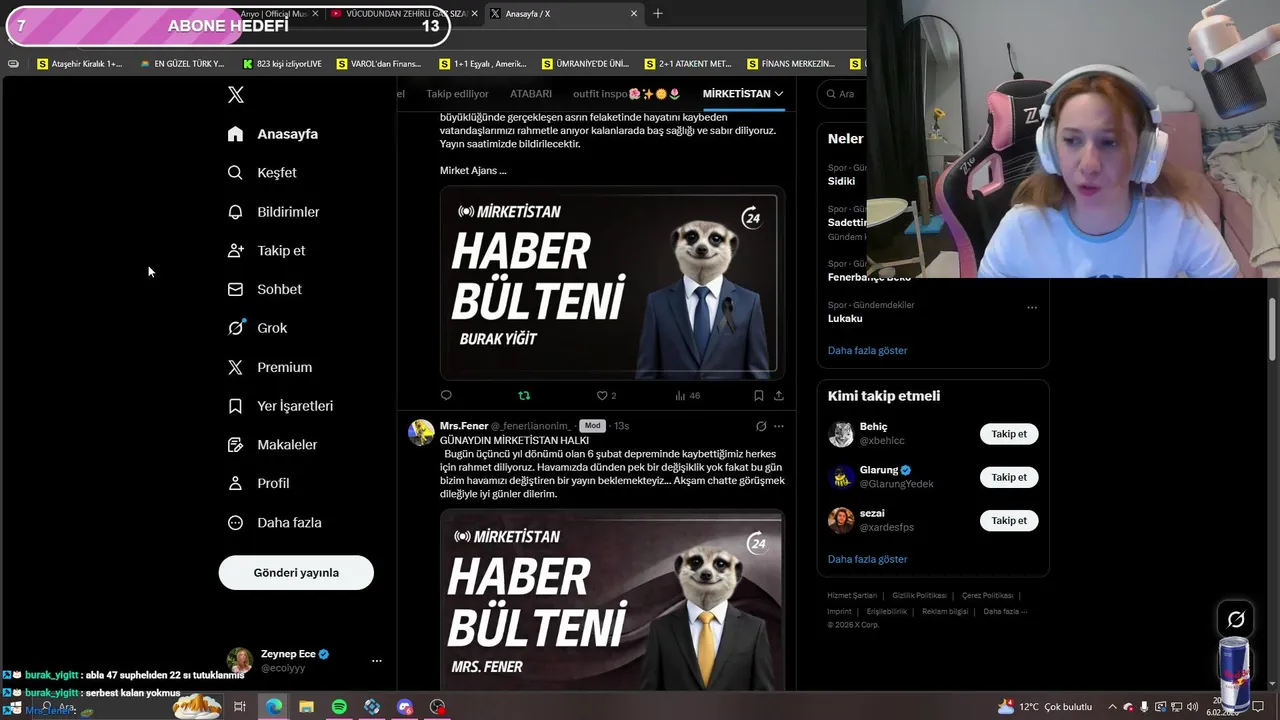Expand the MİRKETİSTAN tab chevron
The width and height of the screenshot is (1280, 720).
(779, 94)
